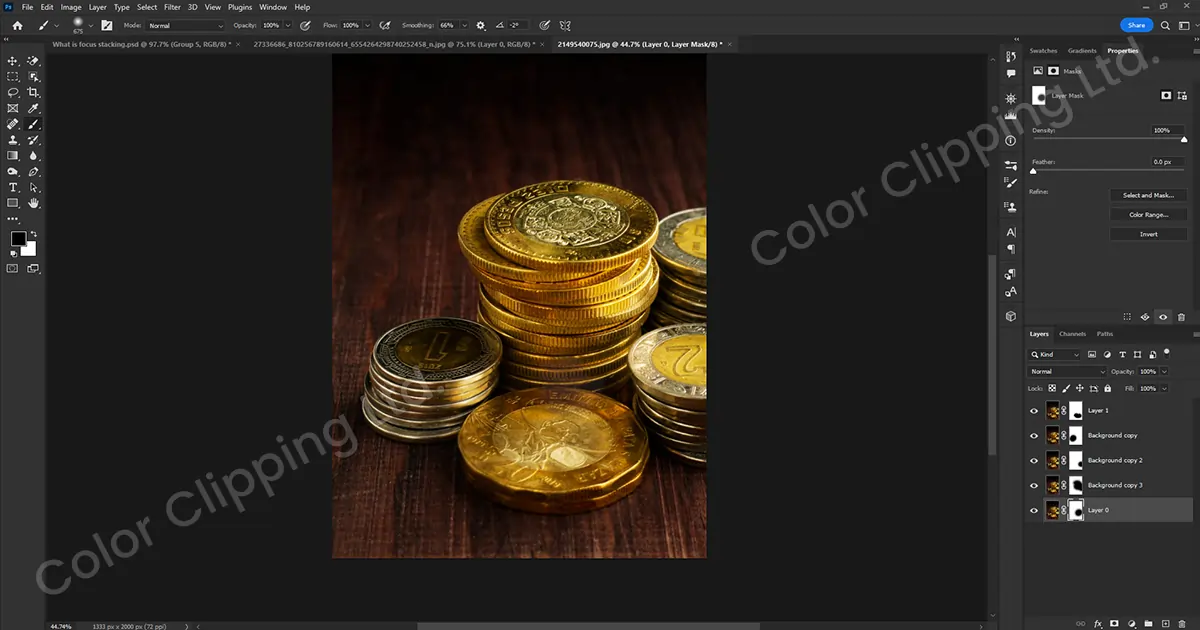Hide the Layer 0 layer
This screenshot has width=1200, height=630.
point(1034,510)
